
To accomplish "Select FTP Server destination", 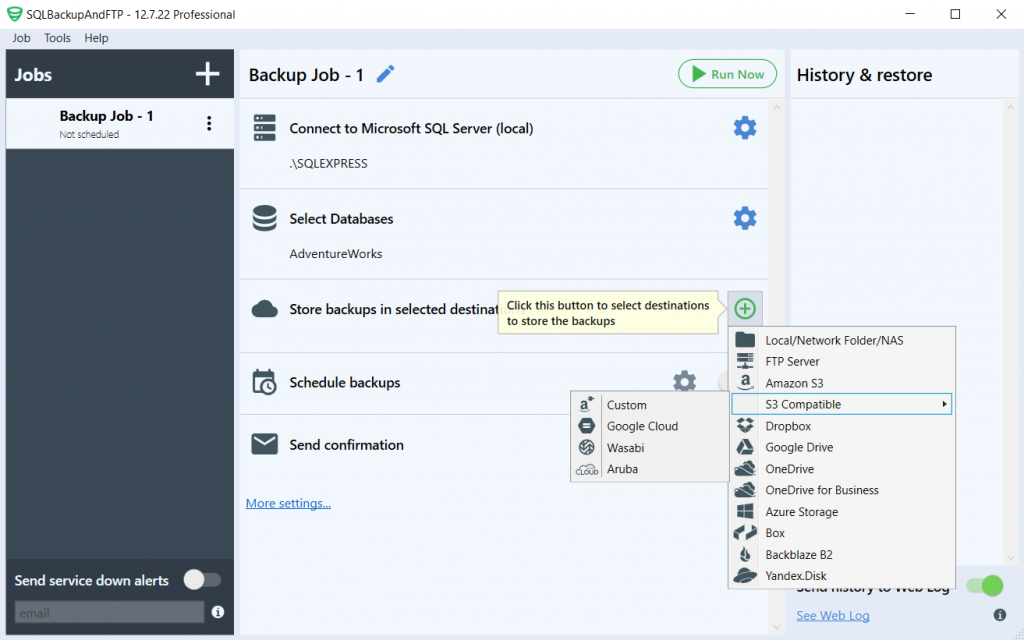I will click(842, 362).
